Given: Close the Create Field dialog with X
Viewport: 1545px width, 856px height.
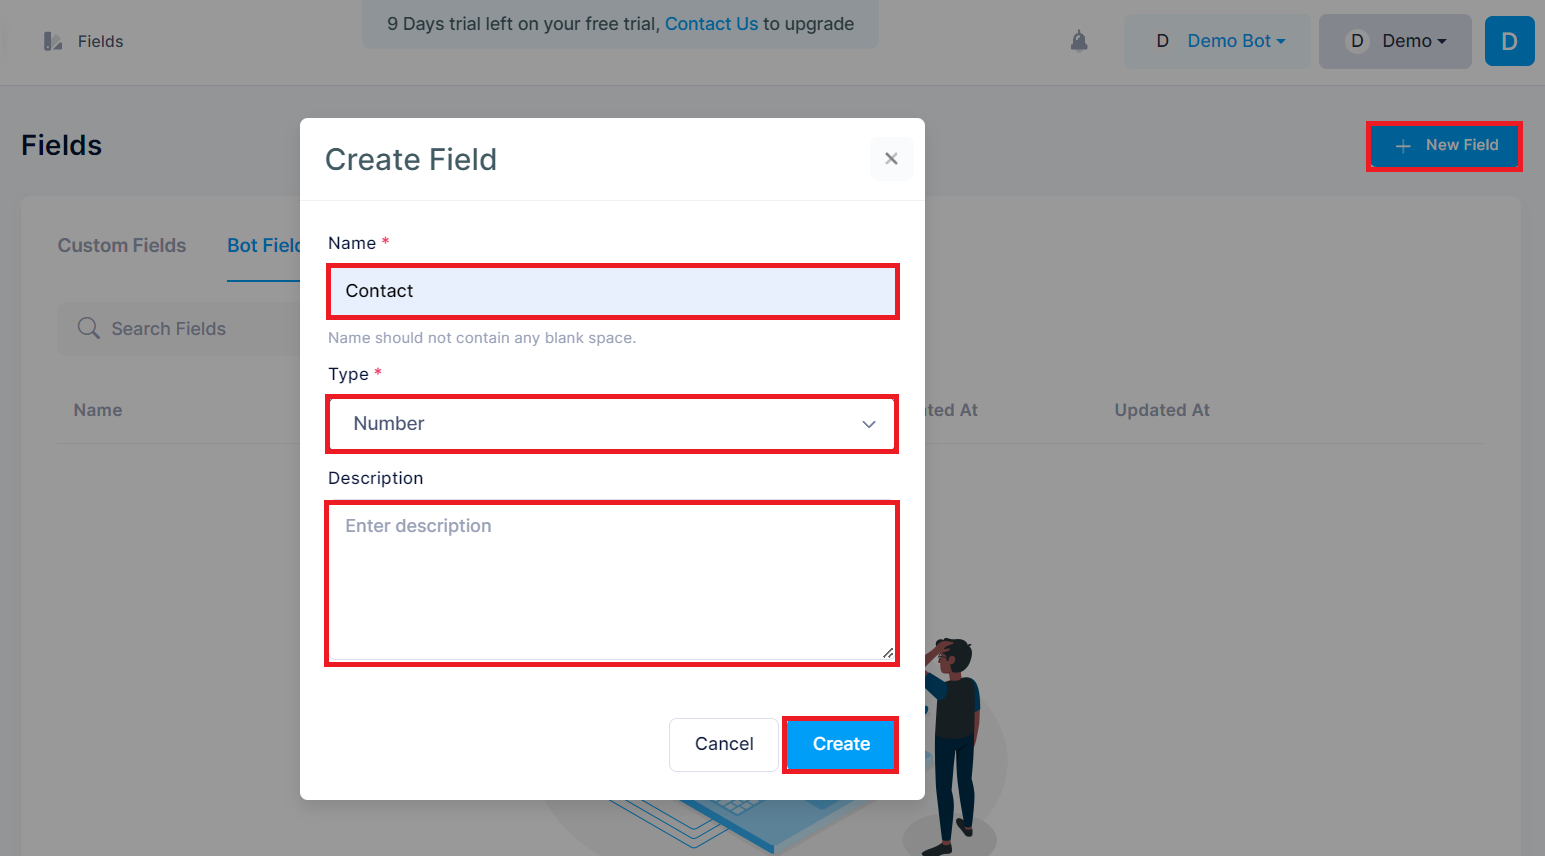Looking at the screenshot, I should tap(892, 159).
